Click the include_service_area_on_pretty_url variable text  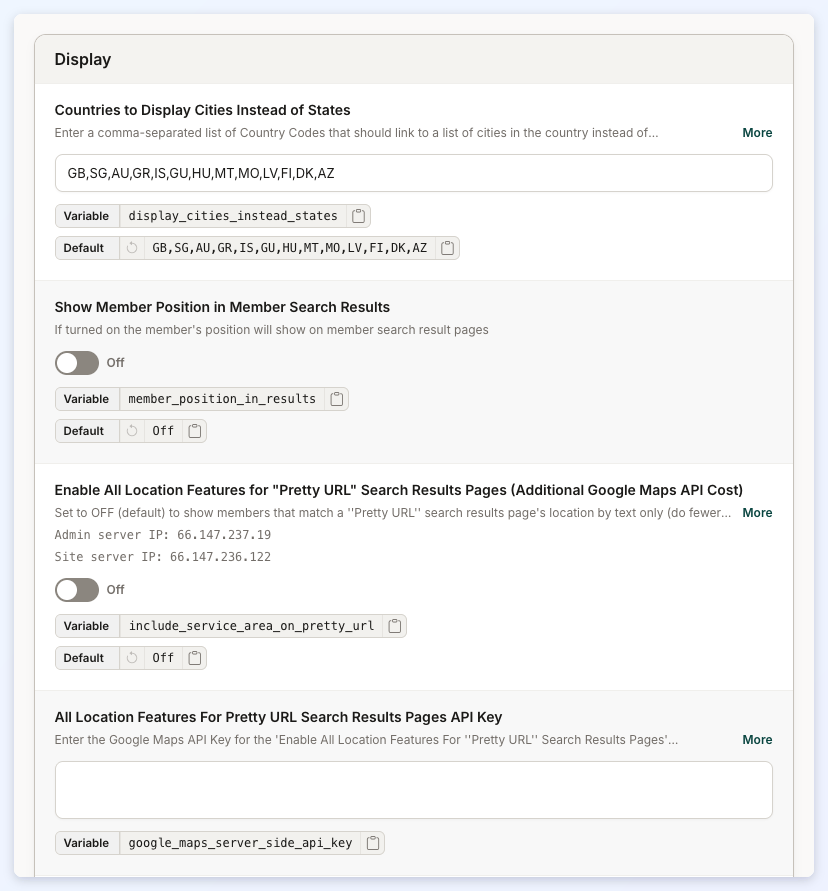click(251, 626)
